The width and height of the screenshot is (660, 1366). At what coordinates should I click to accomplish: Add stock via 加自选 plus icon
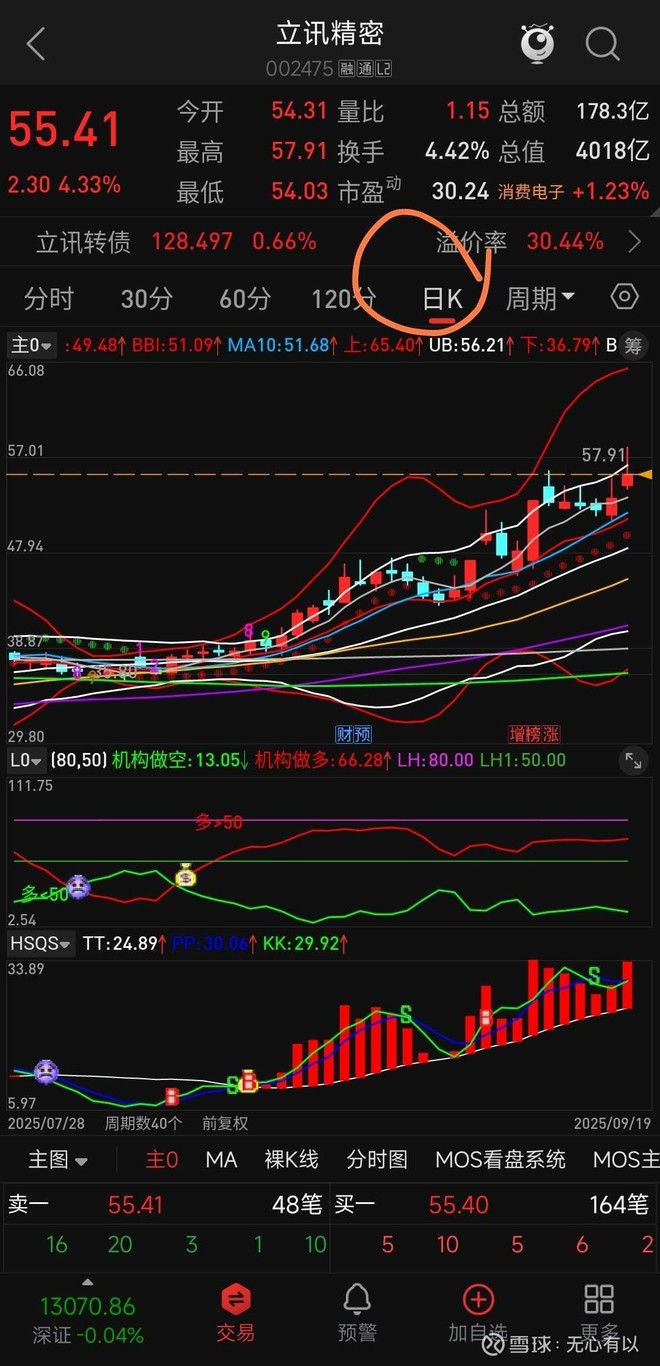pos(478,1299)
